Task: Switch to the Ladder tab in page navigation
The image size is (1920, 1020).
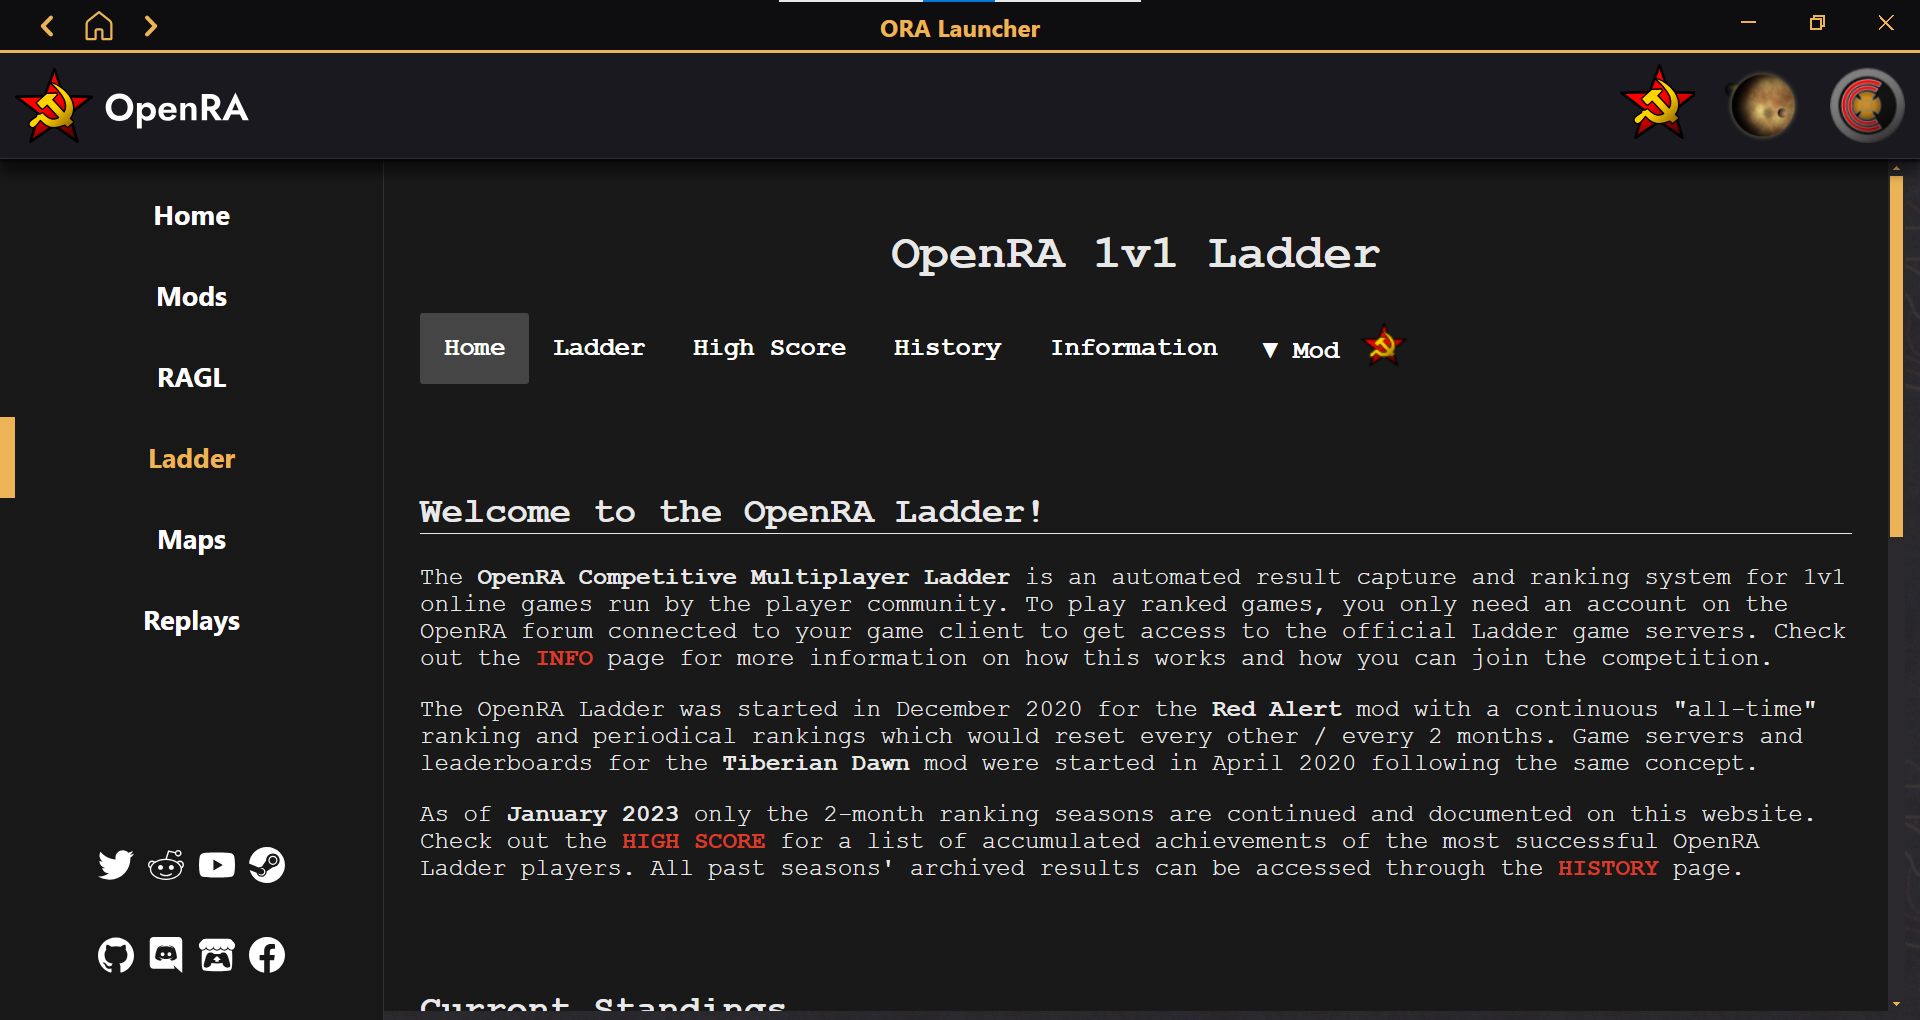Action: (x=599, y=348)
